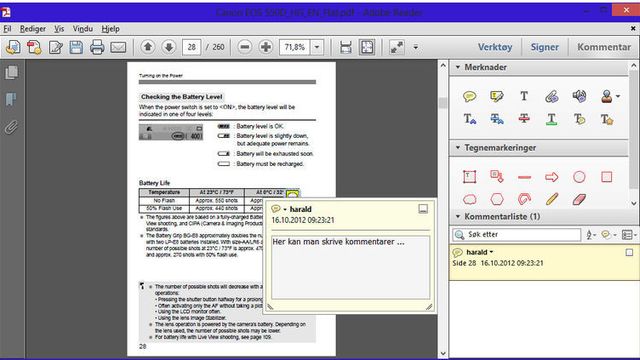Select the arrow drawing tool
This screenshot has width=640, height=360.
click(x=551, y=177)
